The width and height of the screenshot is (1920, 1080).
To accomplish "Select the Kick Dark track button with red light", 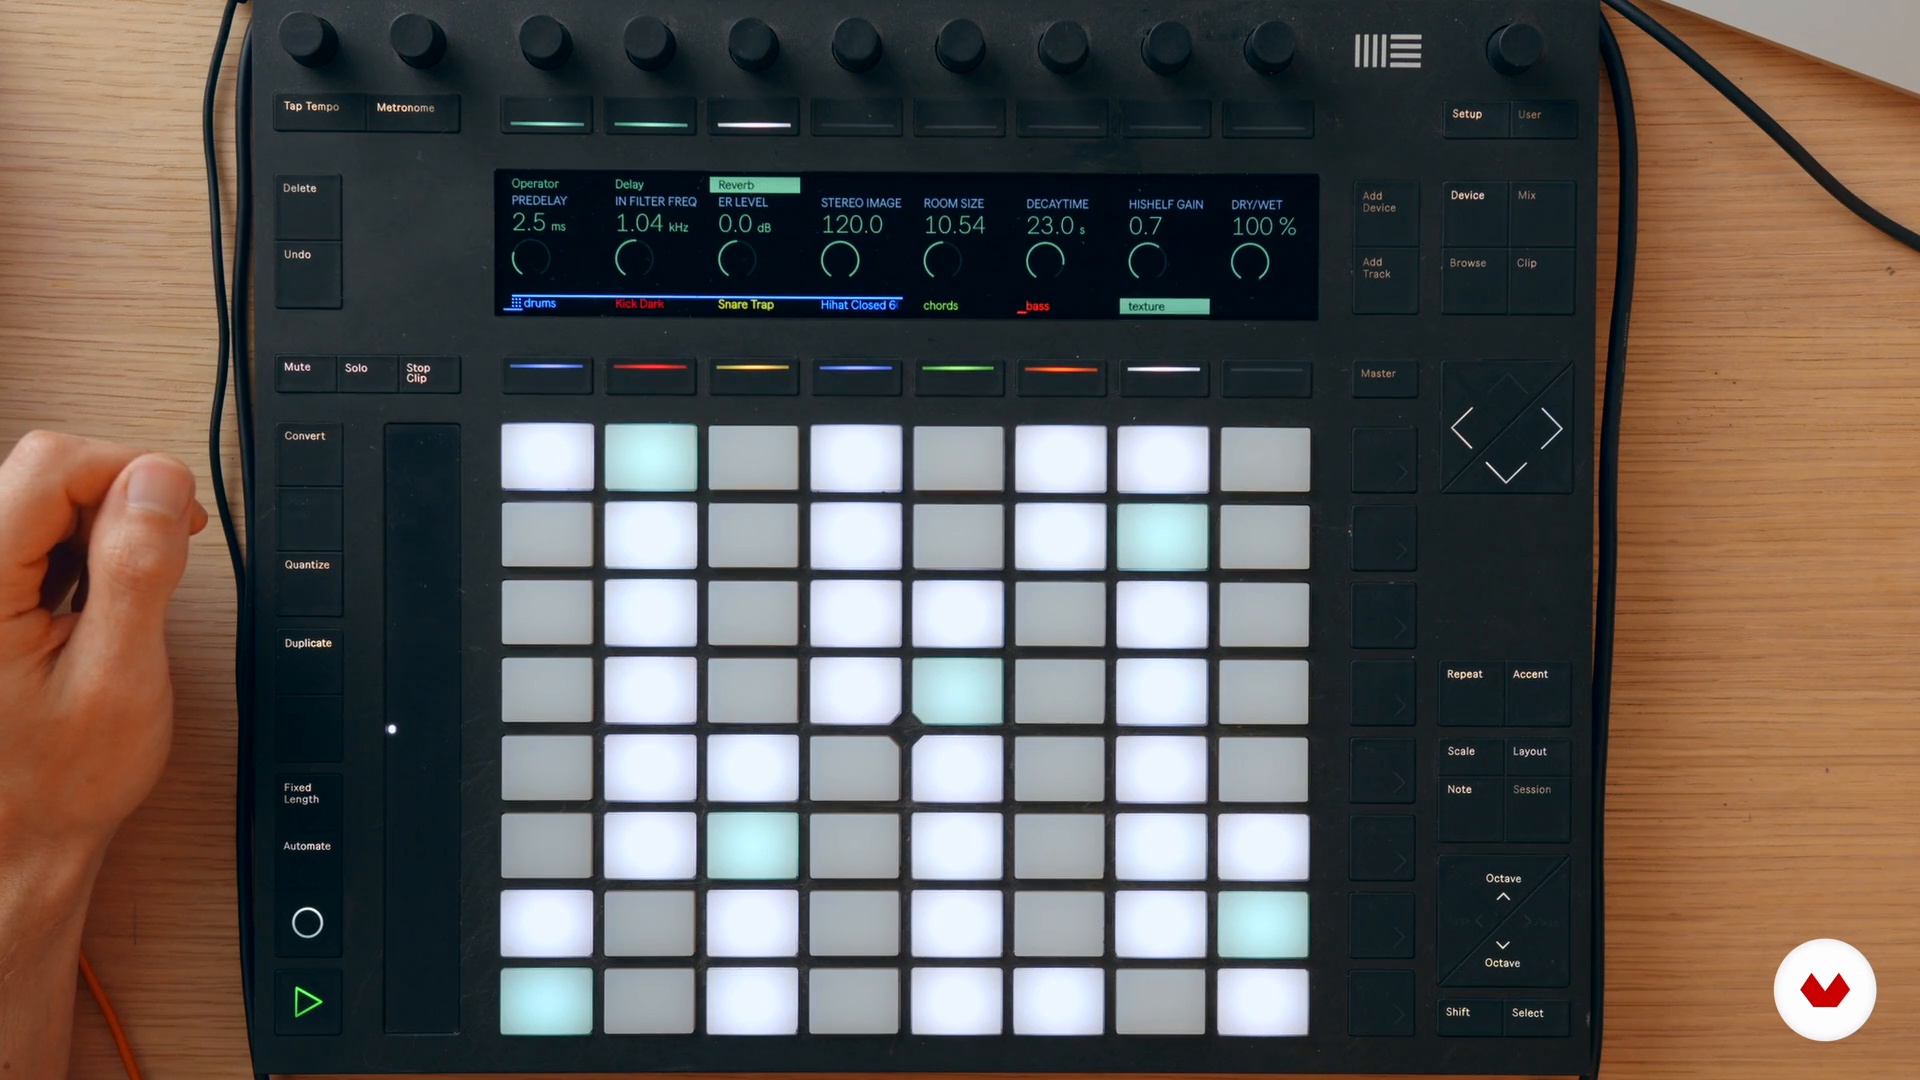I will [x=650, y=377].
